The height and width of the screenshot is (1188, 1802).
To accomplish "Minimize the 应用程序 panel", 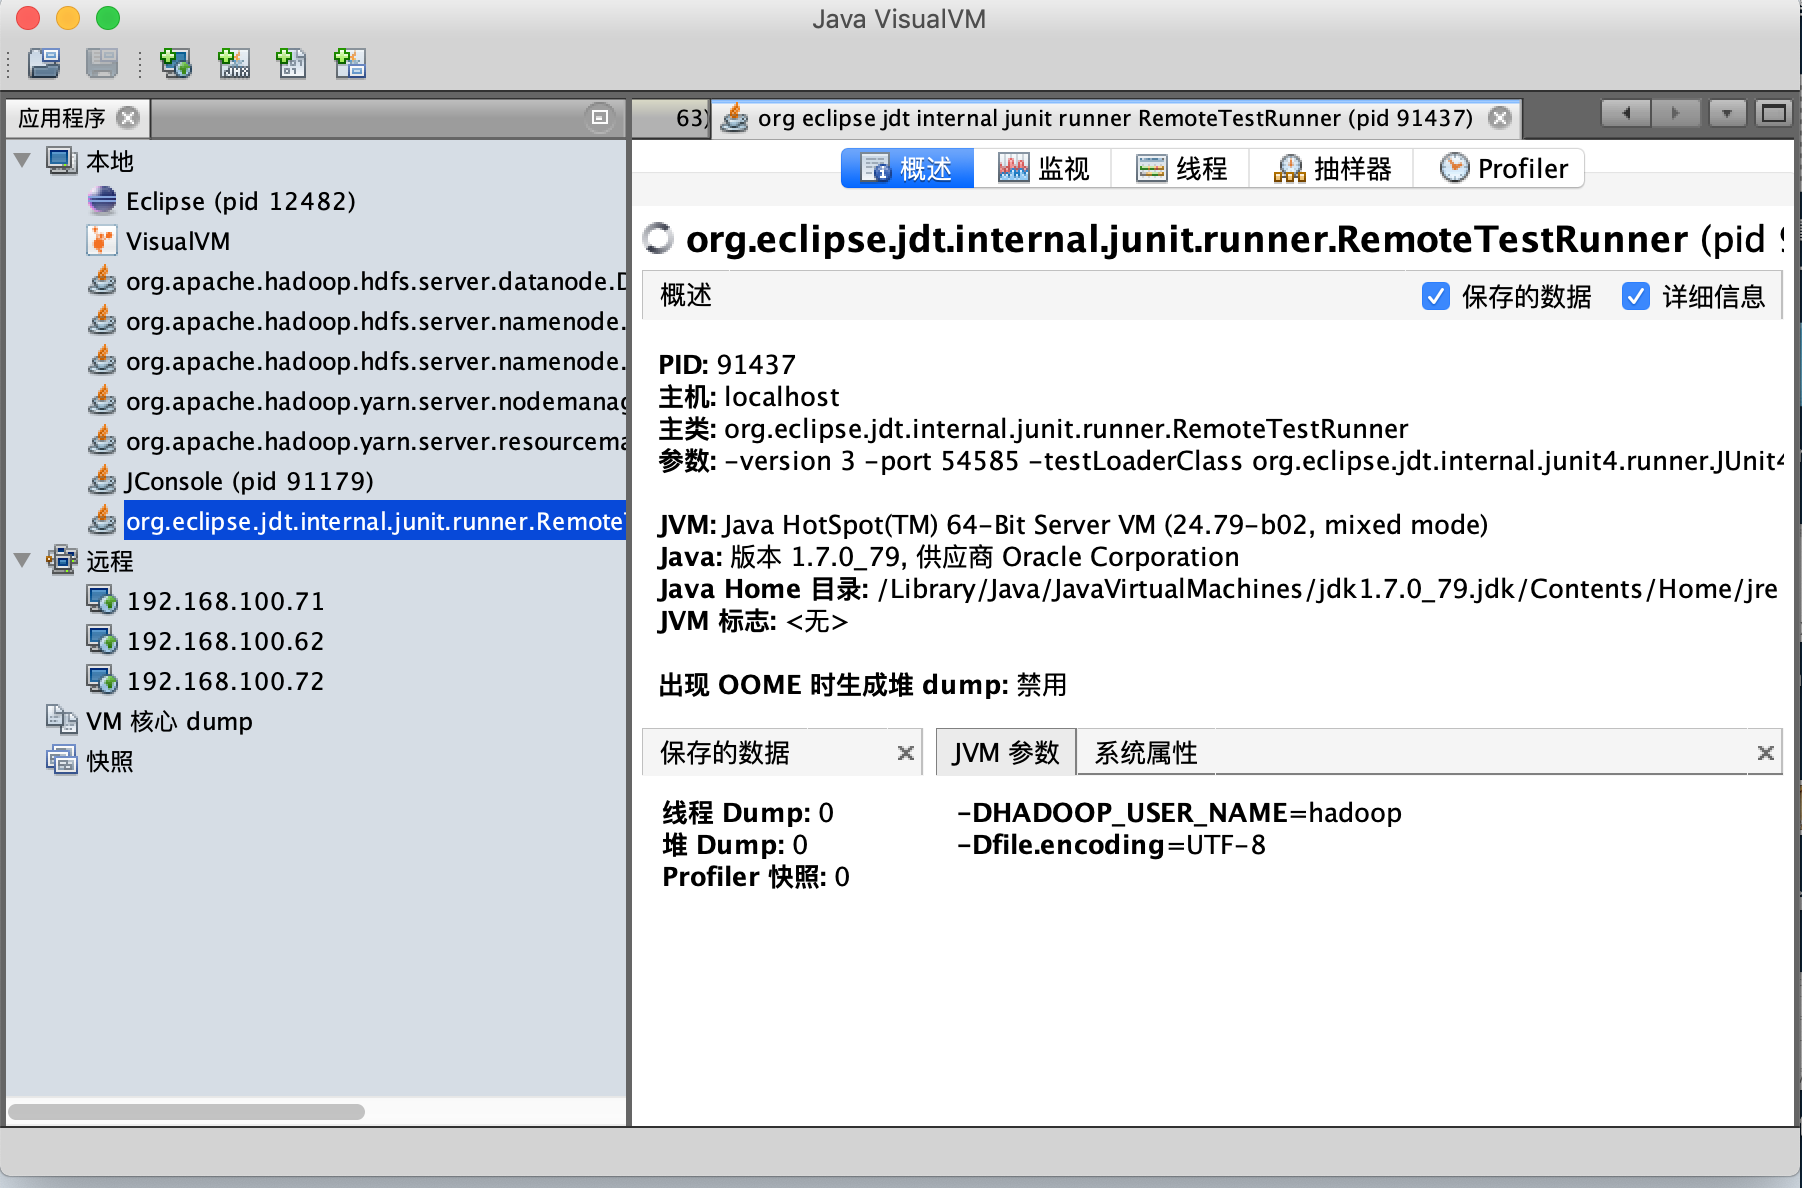I will point(599,118).
